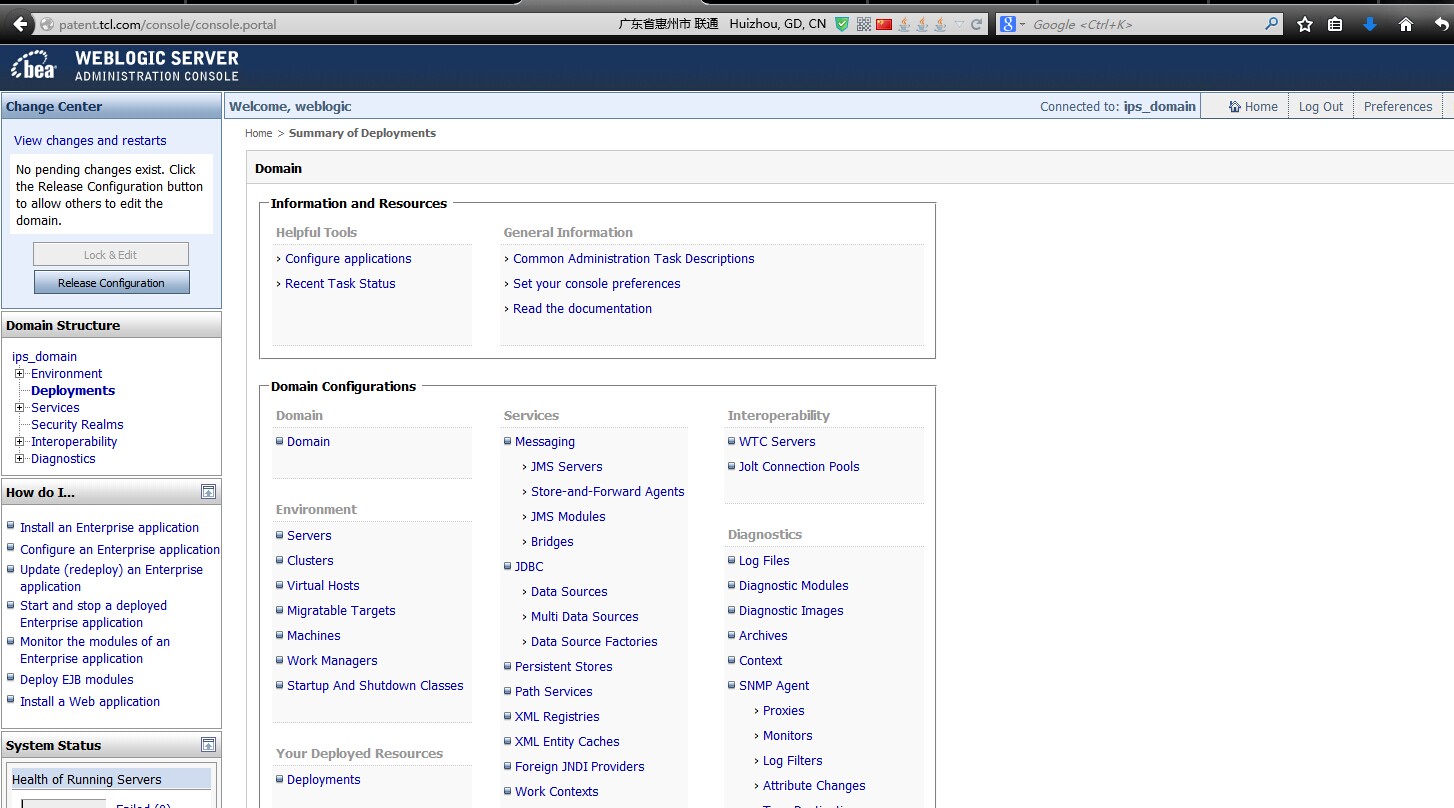The image size is (1454, 808).
Task: Click the China flag icon in address bar
Action: pos(884,24)
